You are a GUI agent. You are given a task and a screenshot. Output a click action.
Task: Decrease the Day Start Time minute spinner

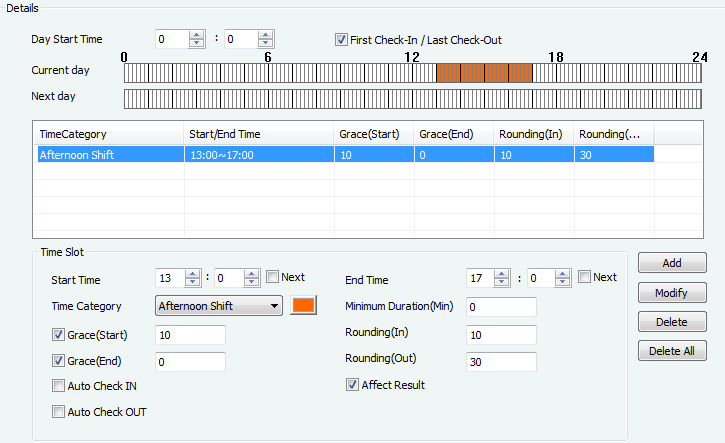point(265,44)
